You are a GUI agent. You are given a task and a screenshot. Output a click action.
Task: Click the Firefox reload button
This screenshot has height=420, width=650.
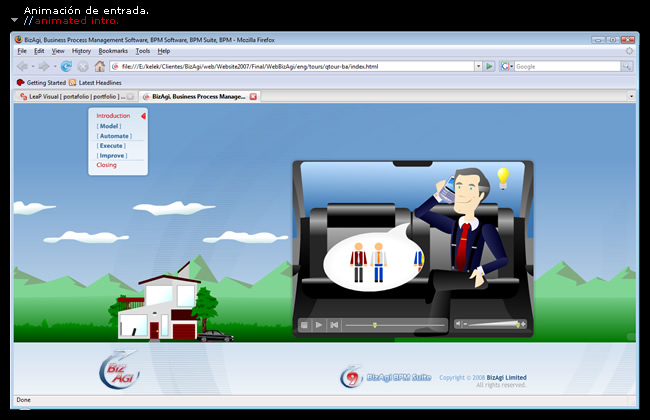click(x=67, y=66)
